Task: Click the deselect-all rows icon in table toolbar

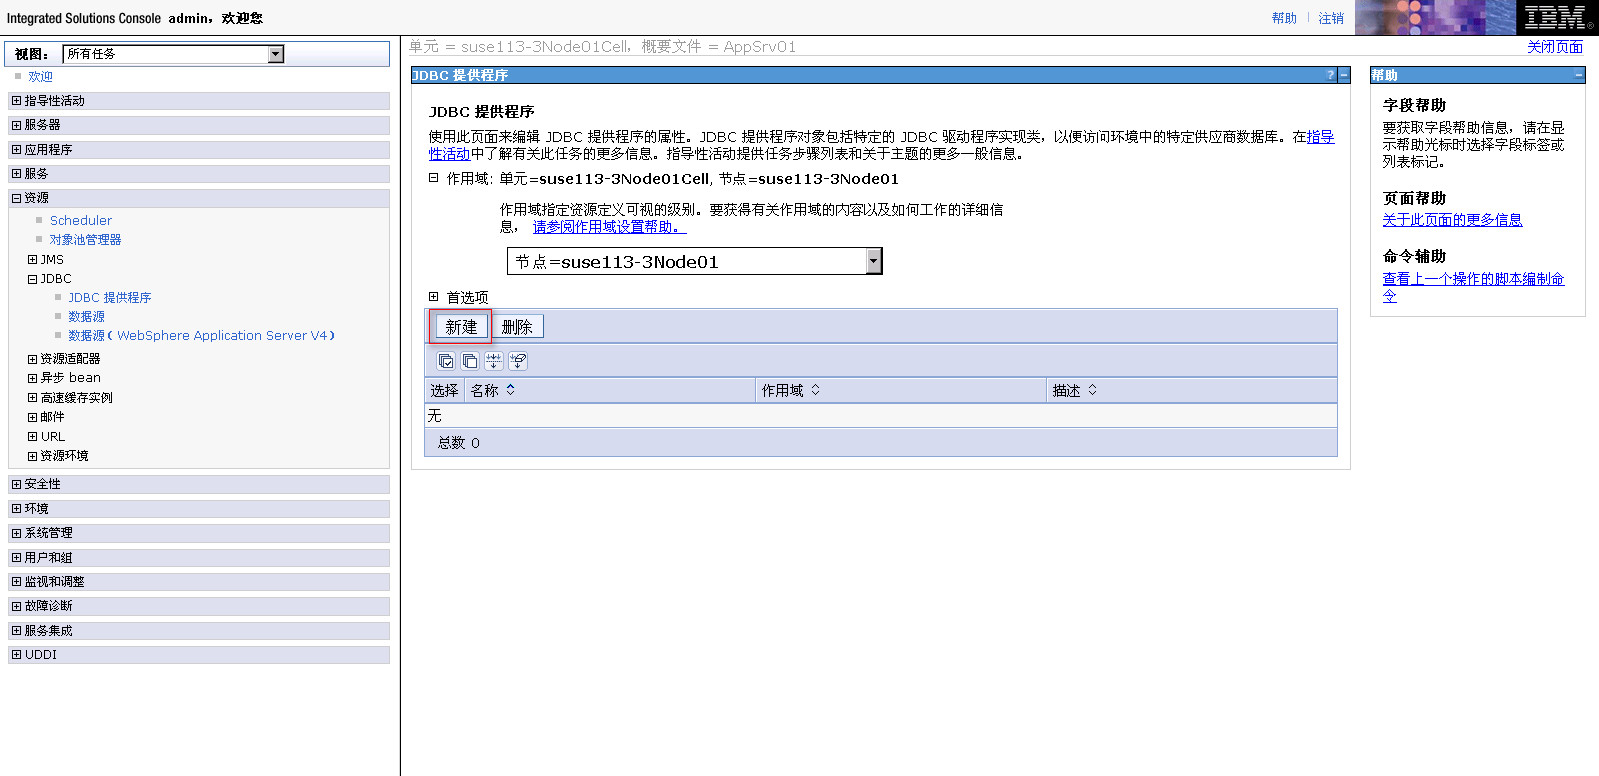Action: tap(470, 361)
